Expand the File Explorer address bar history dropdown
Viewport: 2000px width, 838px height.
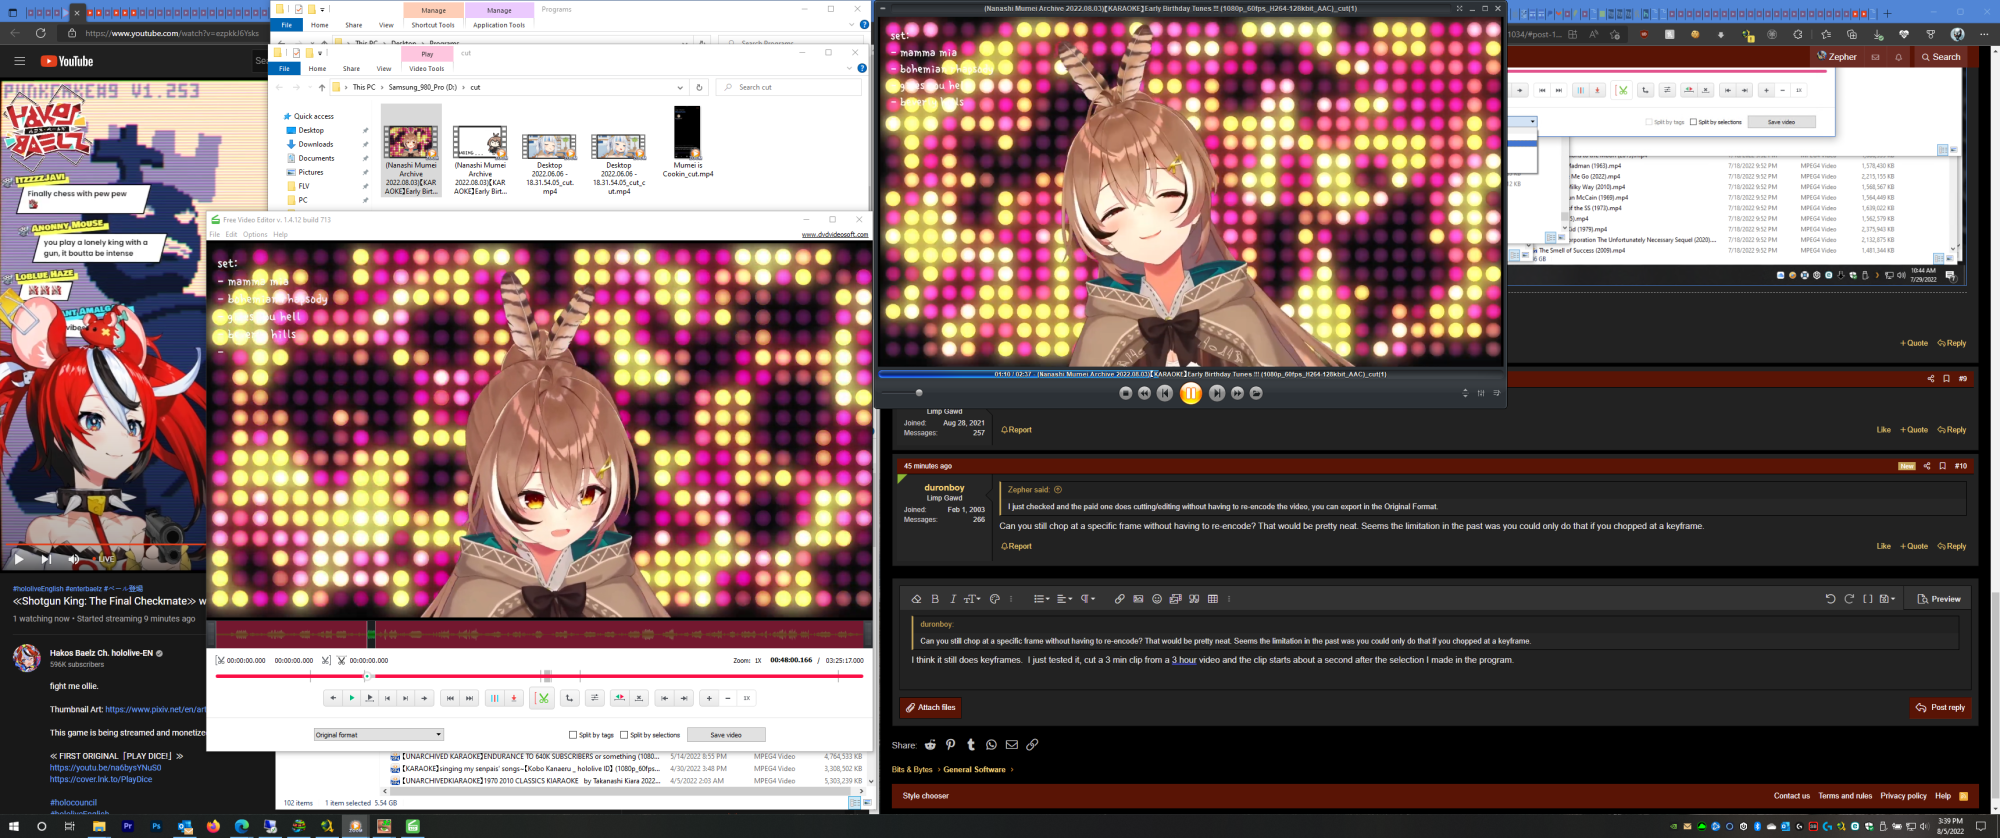[680, 87]
